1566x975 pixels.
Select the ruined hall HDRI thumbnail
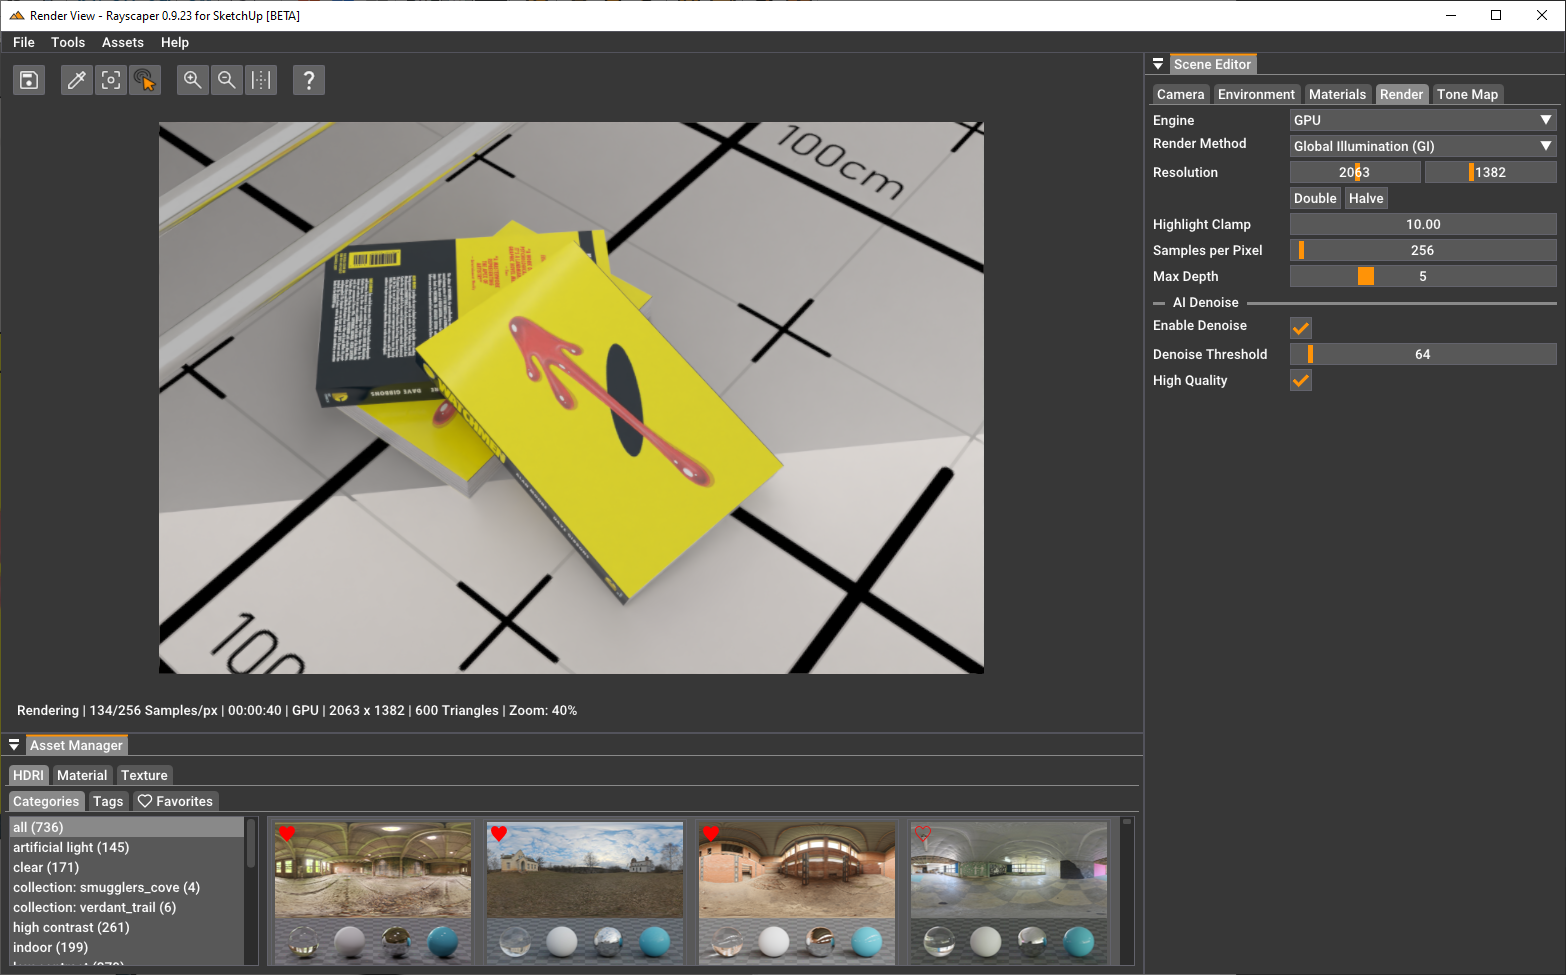tap(373, 892)
